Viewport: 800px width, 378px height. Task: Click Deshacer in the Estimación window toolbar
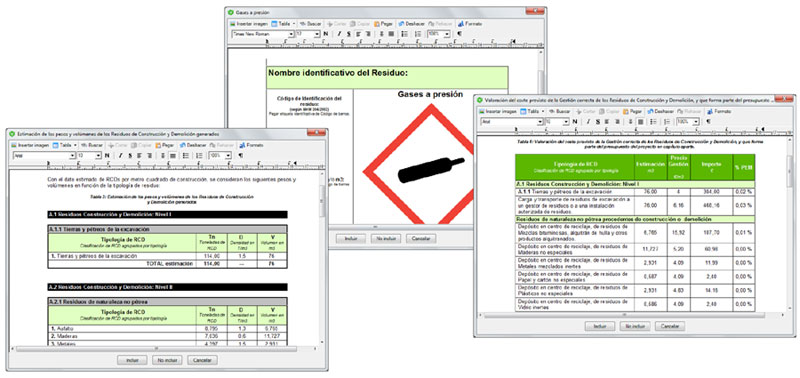193,145
